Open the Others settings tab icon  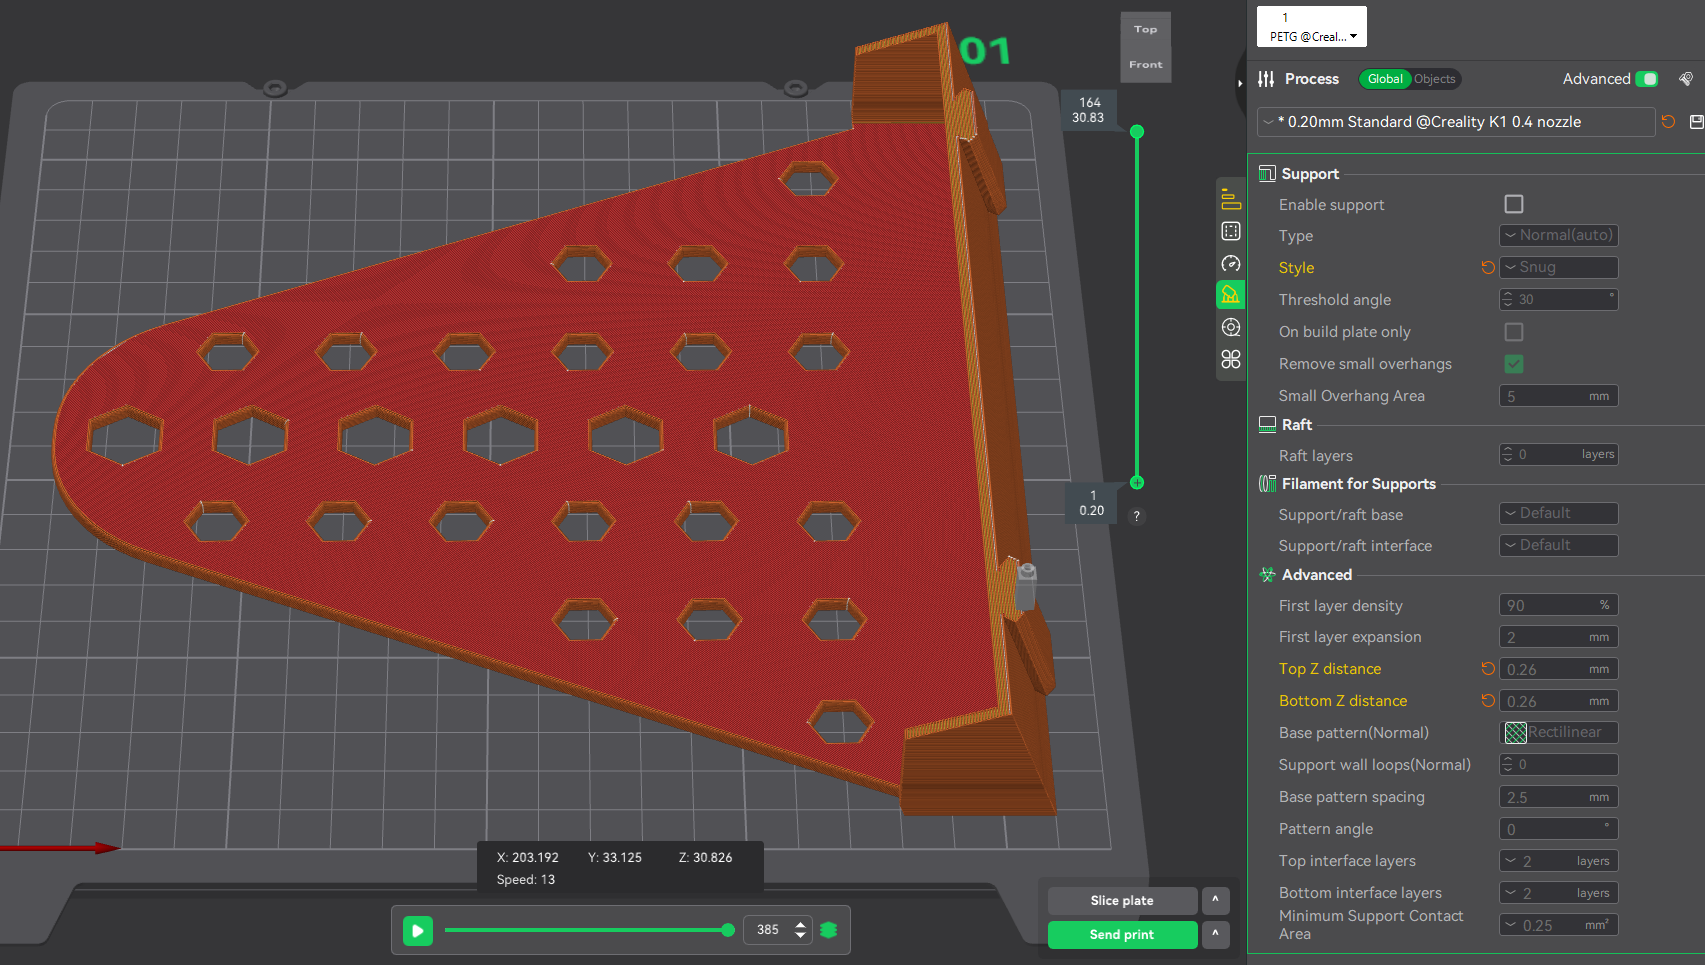point(1231,359)
